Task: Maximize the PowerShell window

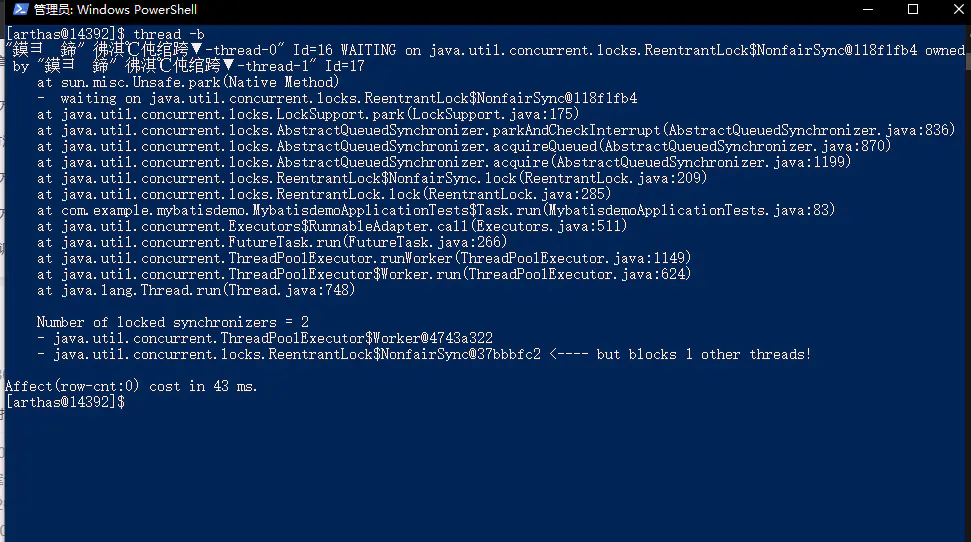Action: pos(912,10)
